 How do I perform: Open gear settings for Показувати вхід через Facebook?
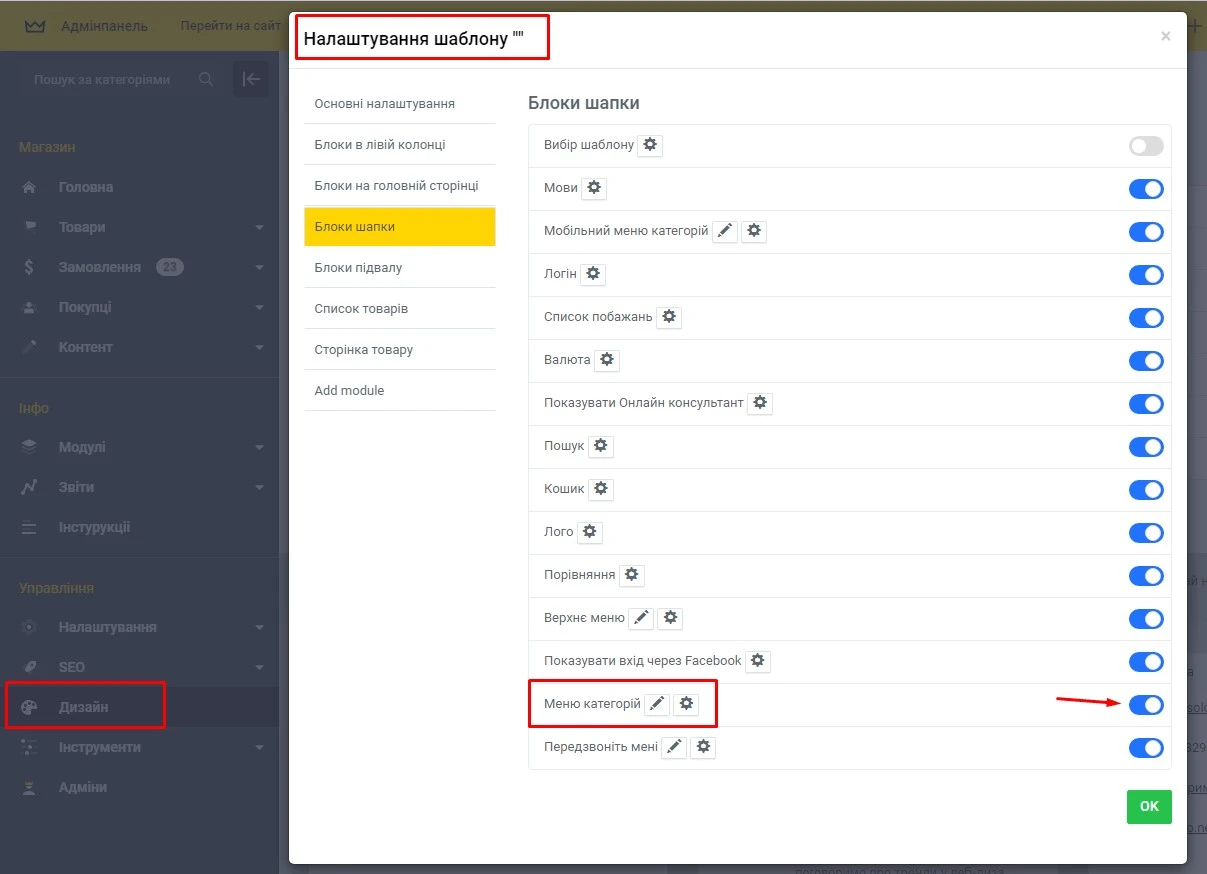(x=758, y=661)
